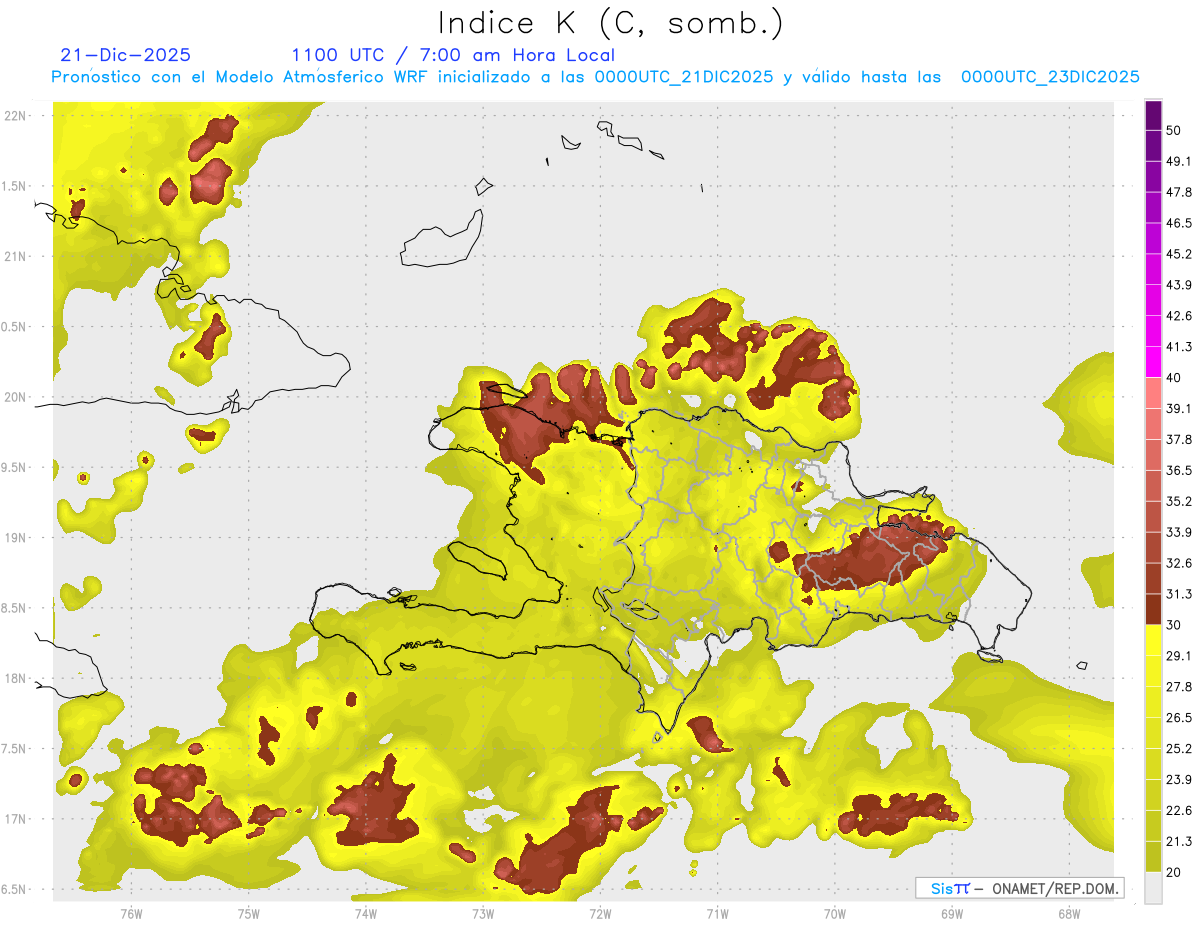
Task: Click the 17N latitude label
Action: [17, 819]
